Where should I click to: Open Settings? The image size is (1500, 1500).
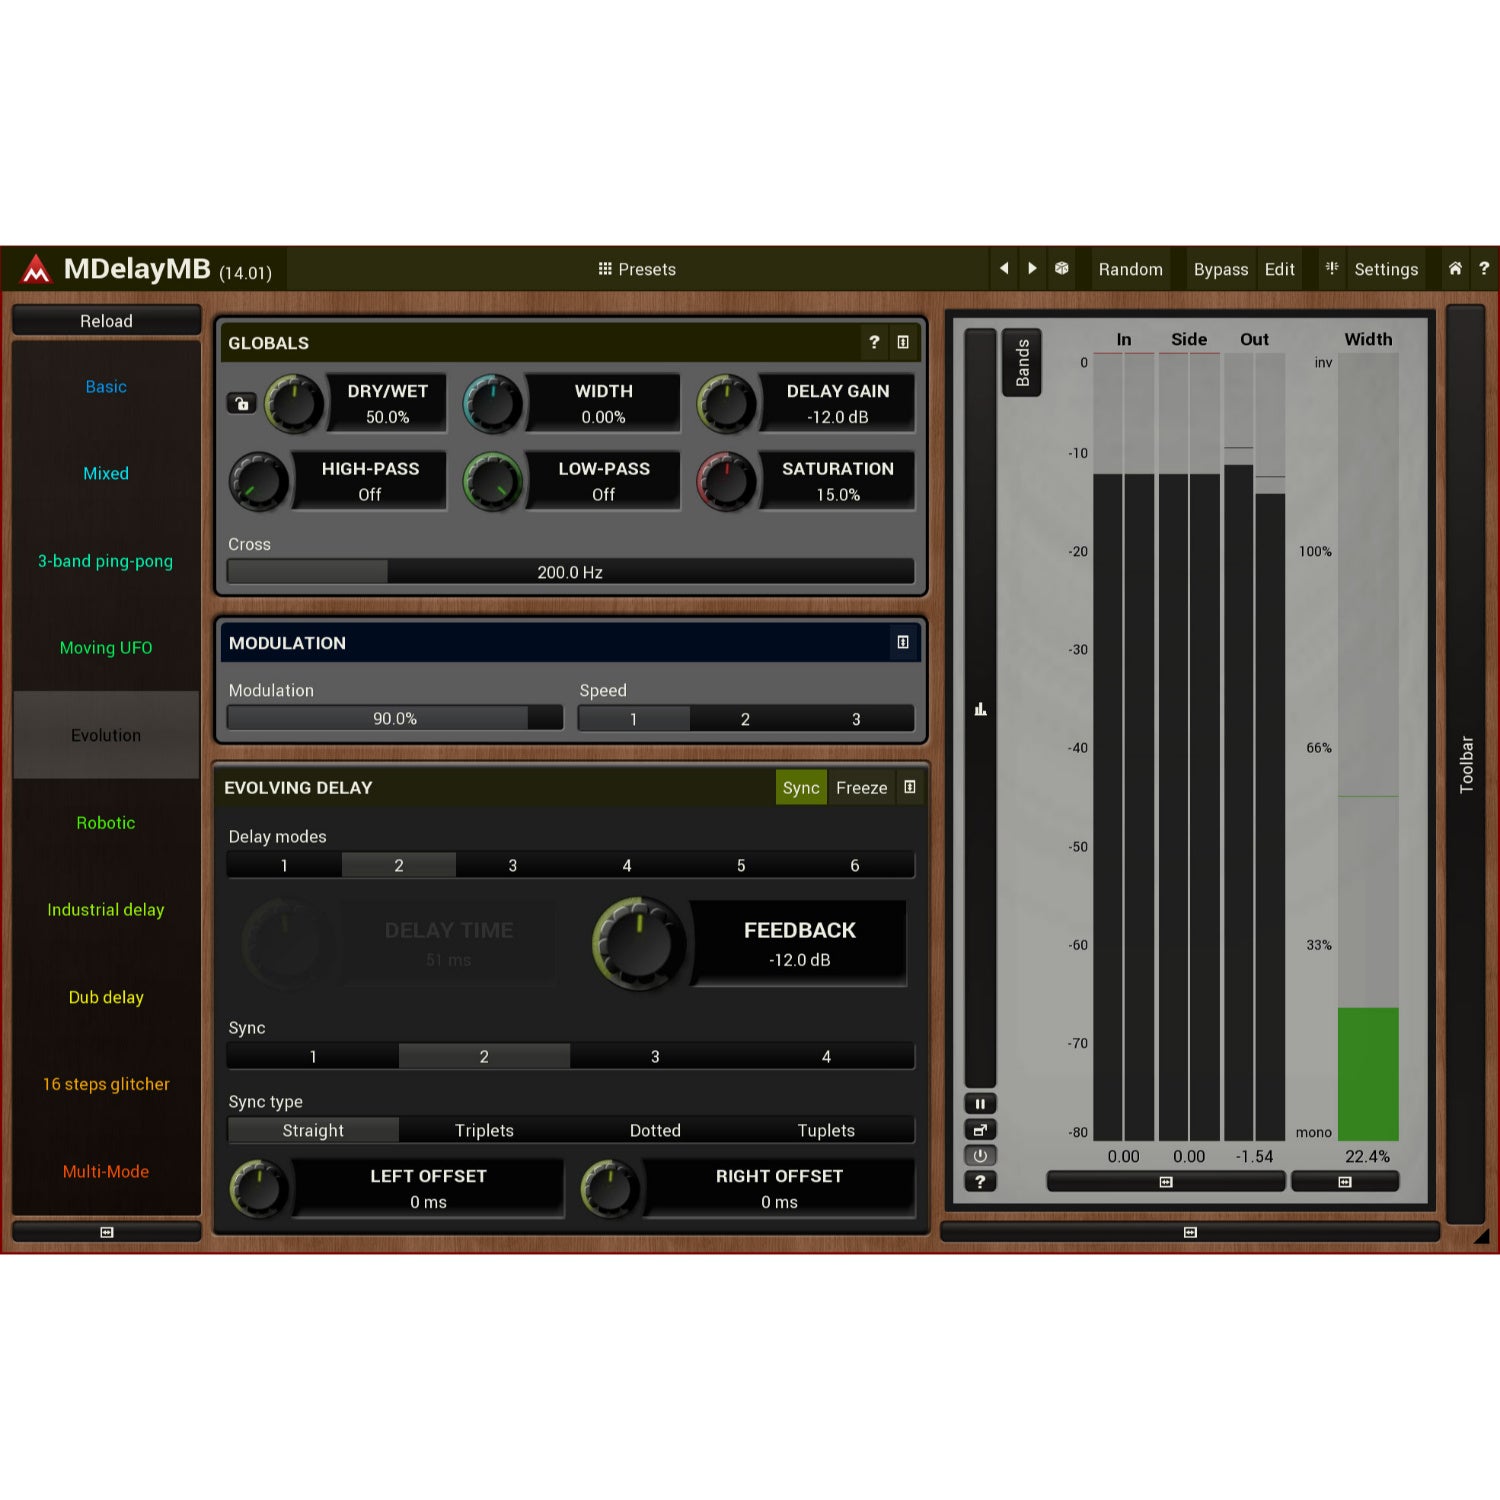coord(1386,269)
